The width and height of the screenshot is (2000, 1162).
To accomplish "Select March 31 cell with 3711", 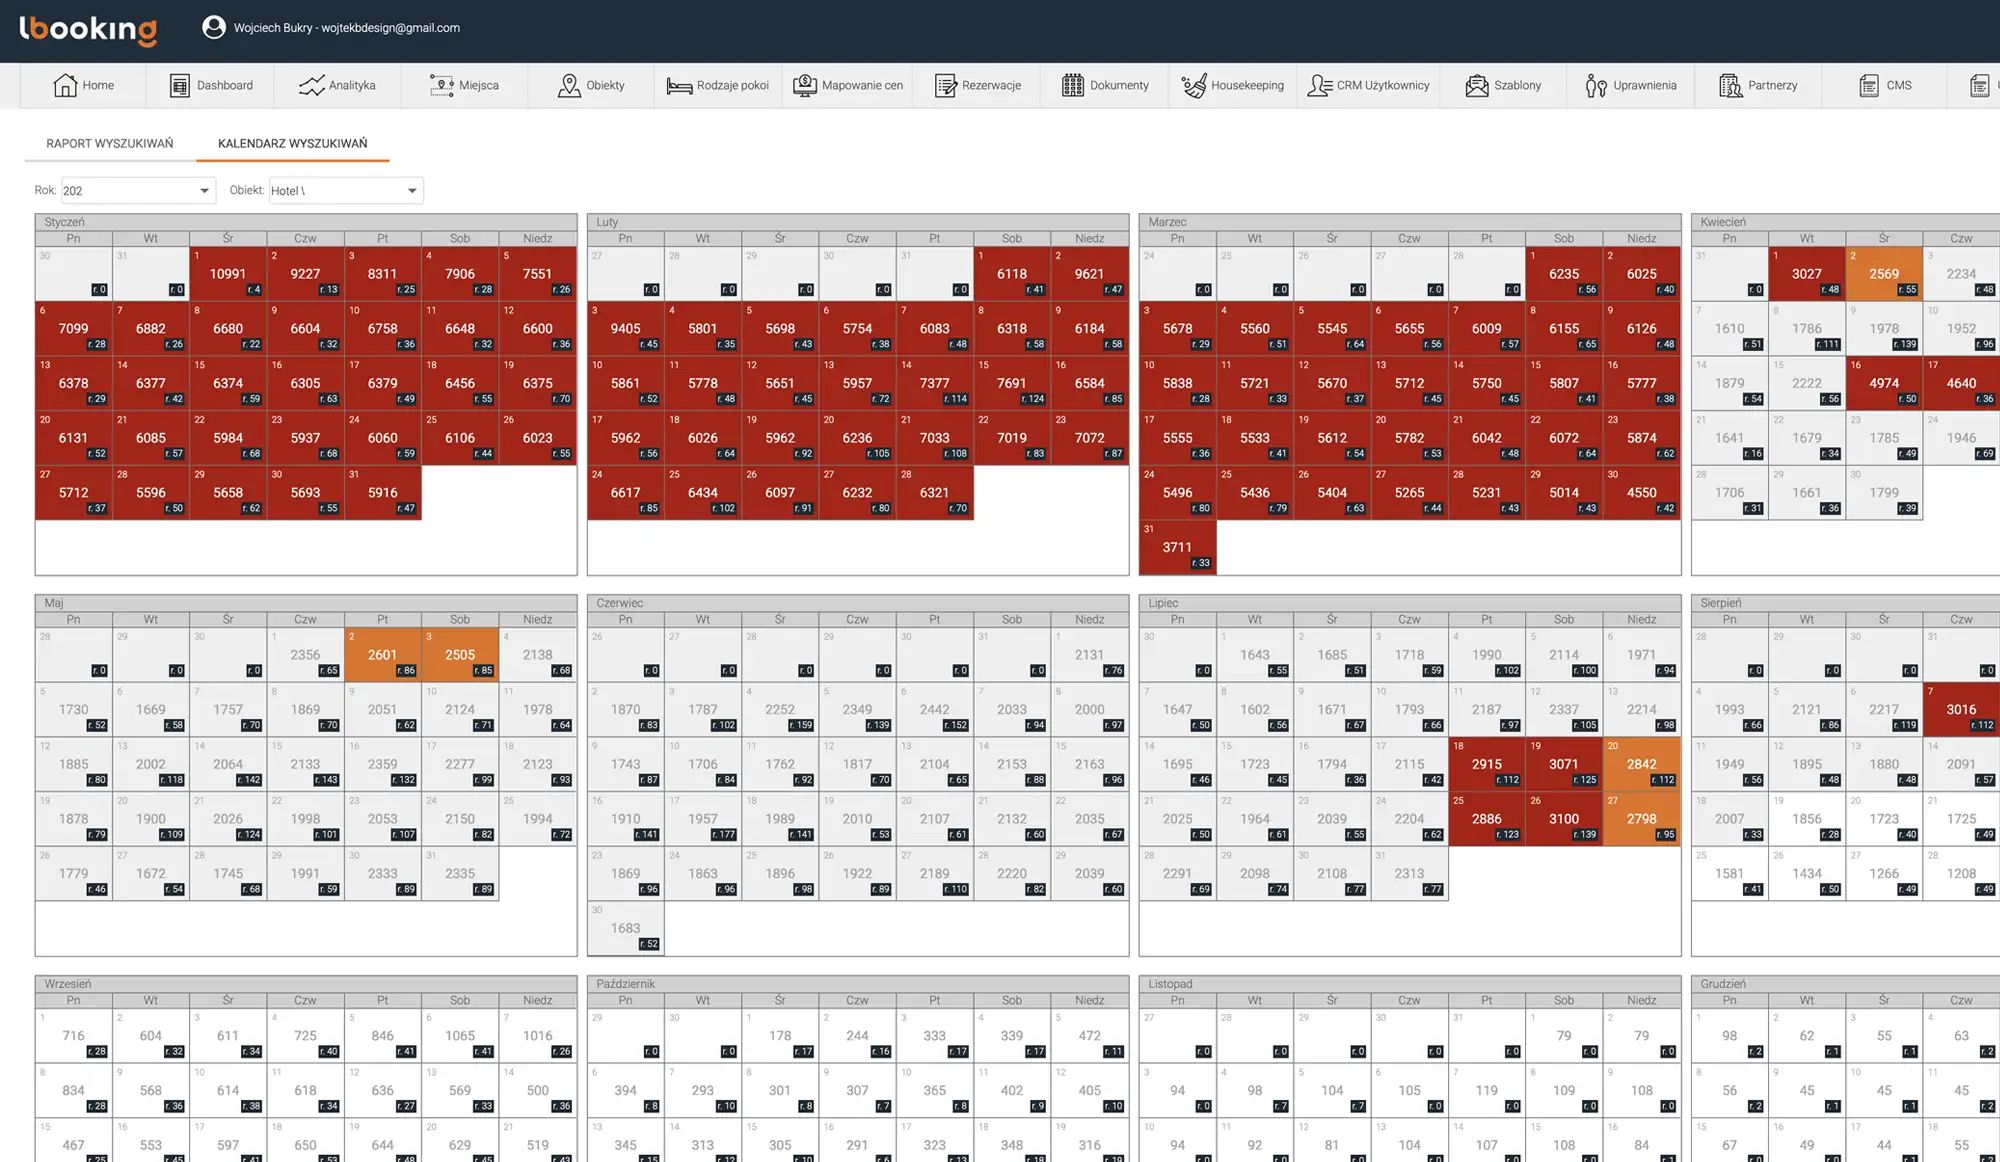I will 1178,547.
